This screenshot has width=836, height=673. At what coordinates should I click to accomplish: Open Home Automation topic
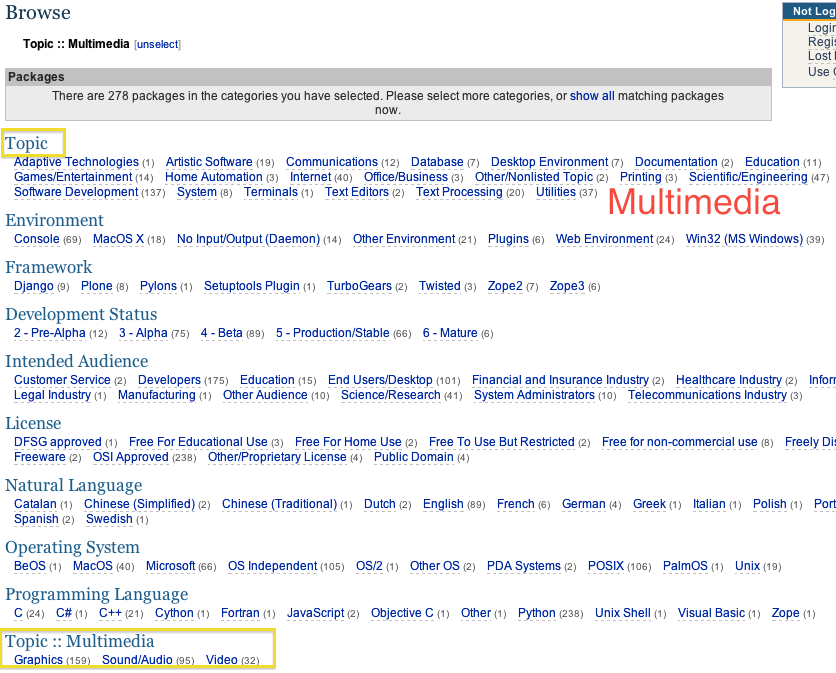pyautogui.click(x=214, y=177)
